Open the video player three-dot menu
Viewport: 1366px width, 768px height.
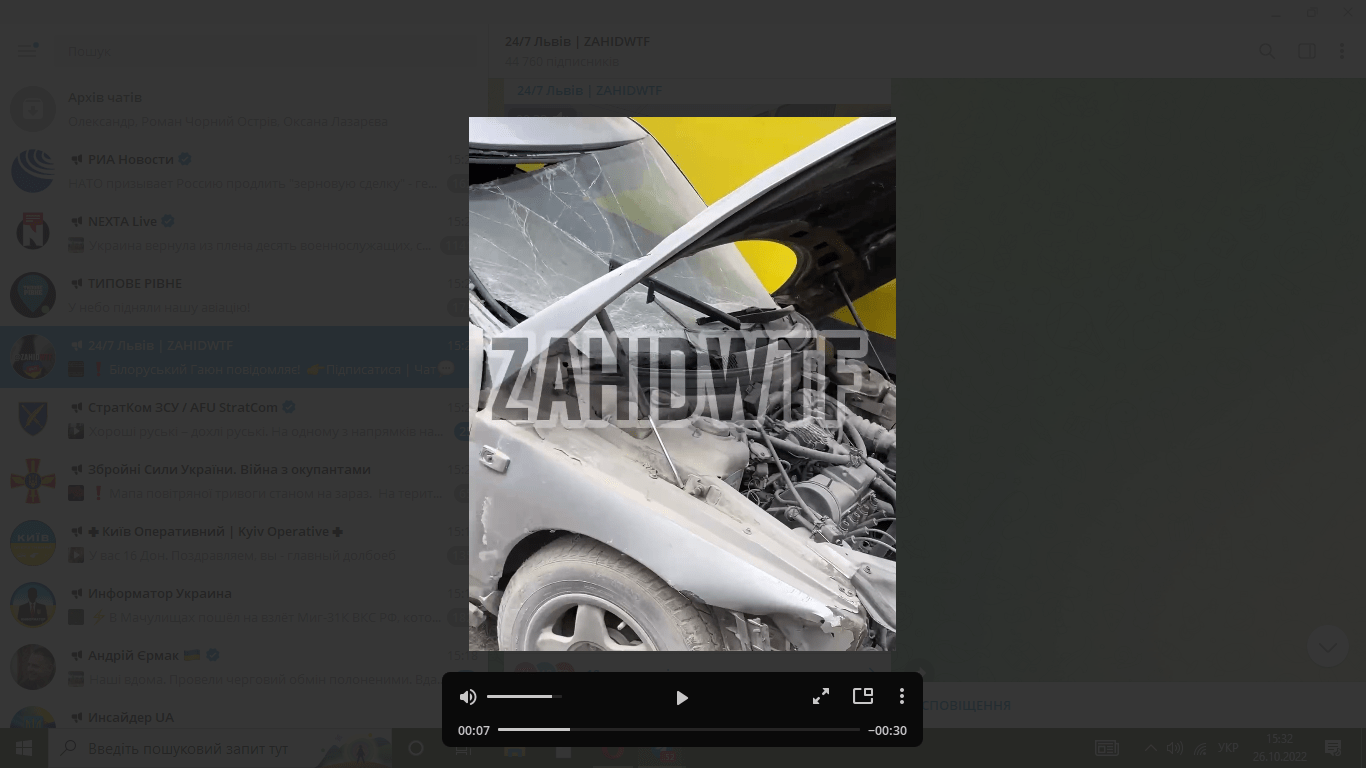click(902, 696)
